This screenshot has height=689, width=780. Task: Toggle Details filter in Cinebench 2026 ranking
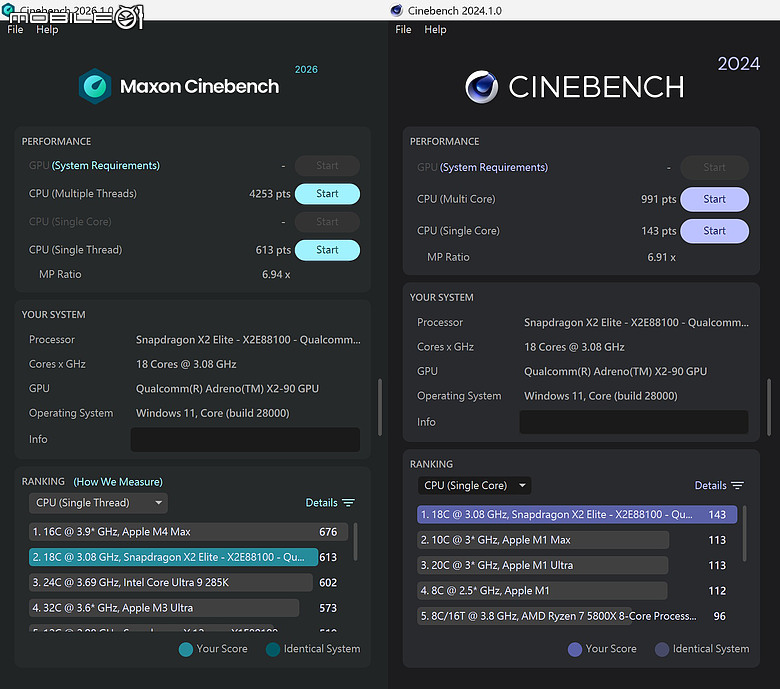(x=330, y=503)
